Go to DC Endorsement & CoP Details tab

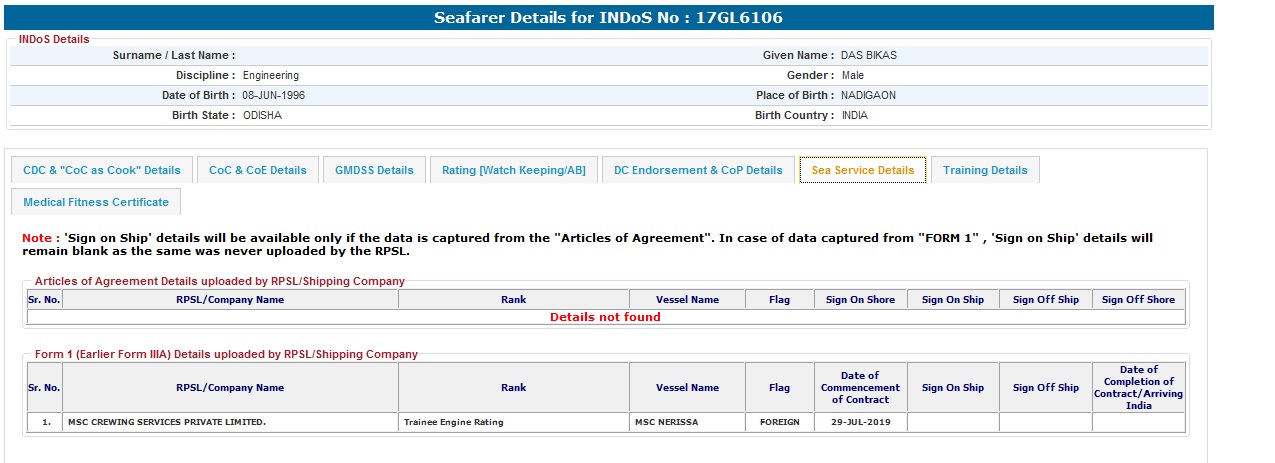698,170
